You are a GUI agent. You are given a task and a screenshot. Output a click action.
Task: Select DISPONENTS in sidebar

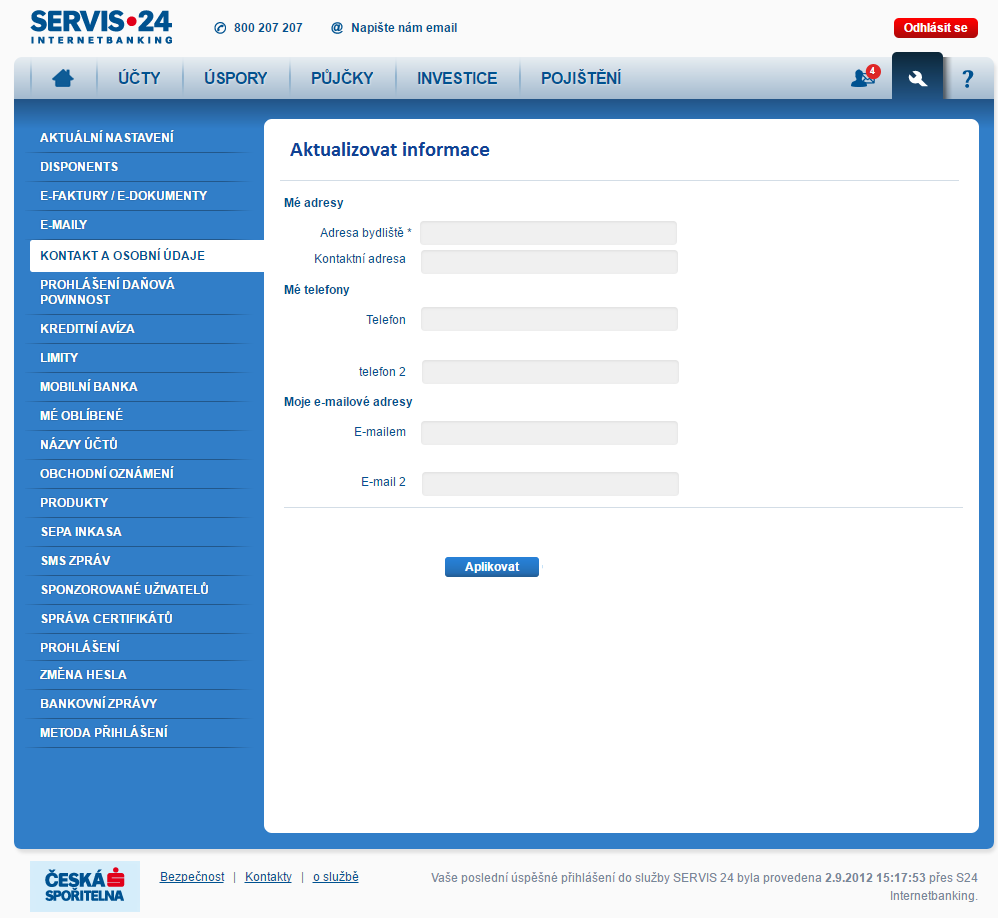click(80, 167)
